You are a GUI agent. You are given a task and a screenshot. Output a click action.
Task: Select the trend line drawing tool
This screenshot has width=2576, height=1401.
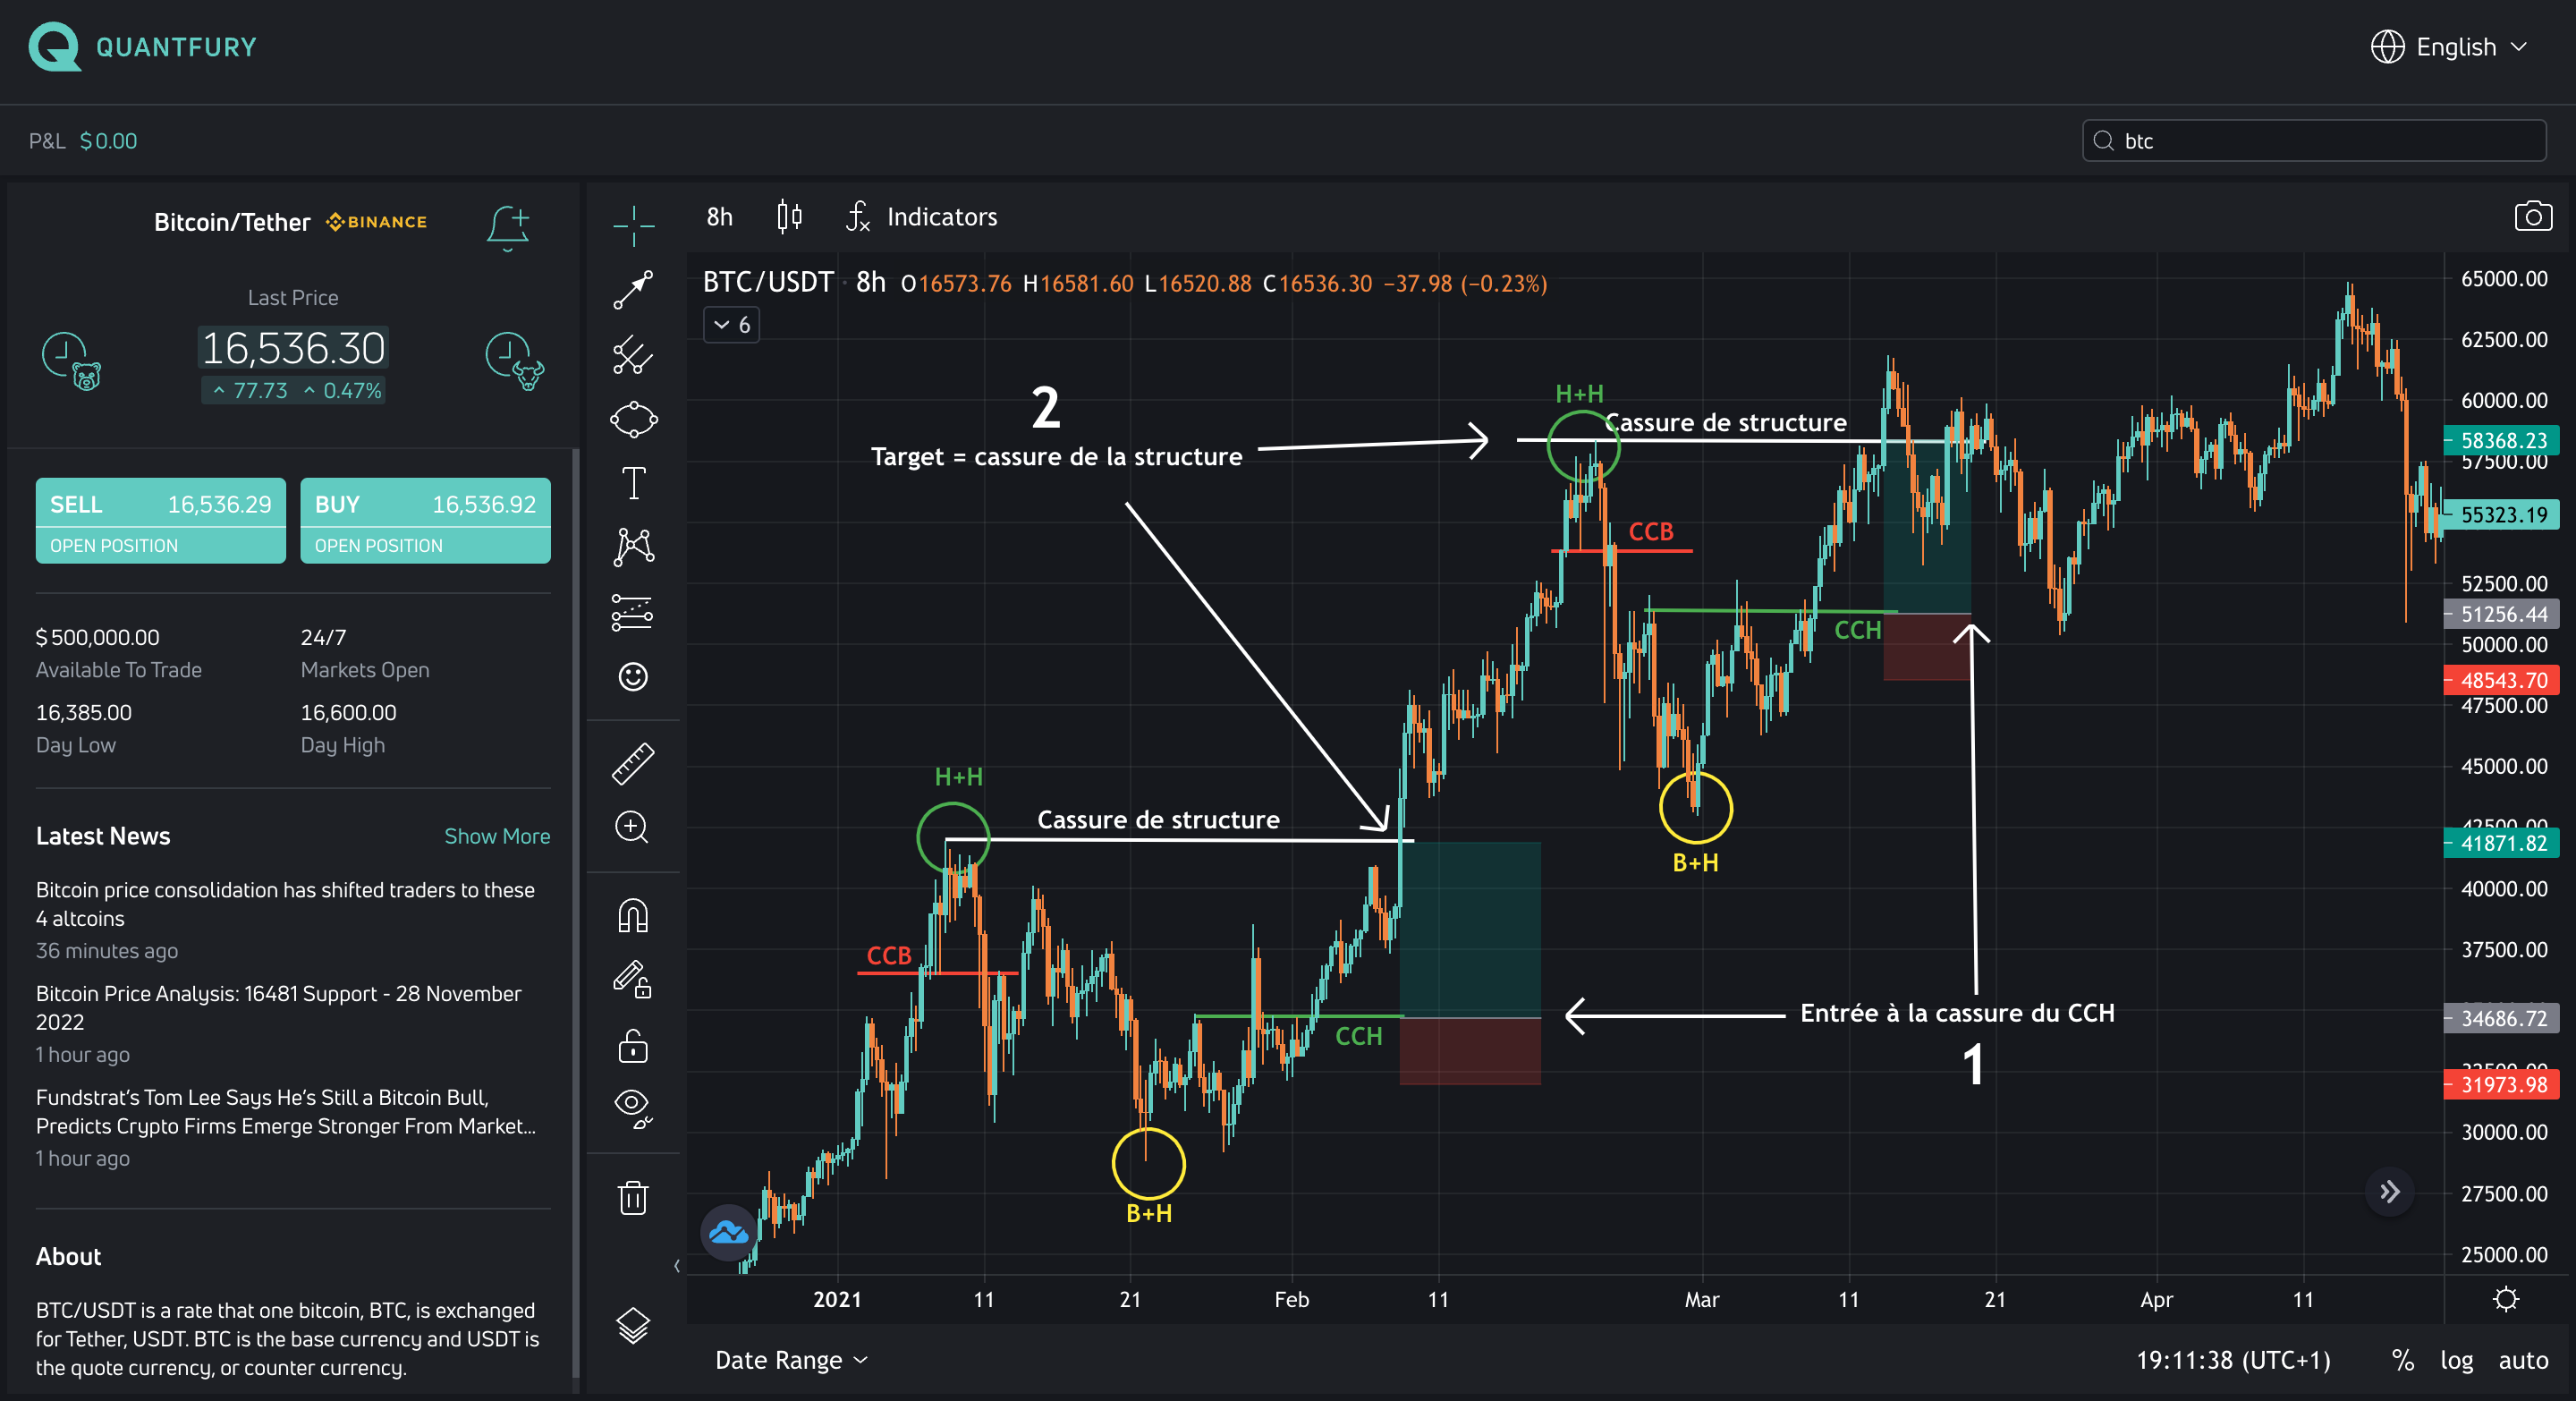click(x=633, y=290)
